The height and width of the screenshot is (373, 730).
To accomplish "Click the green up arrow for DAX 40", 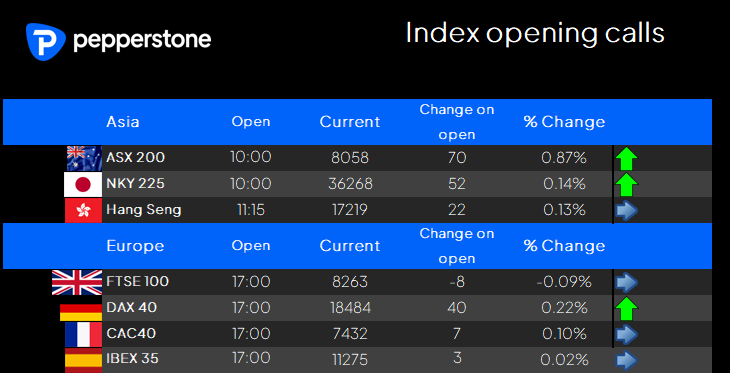I will click(626, 309).
